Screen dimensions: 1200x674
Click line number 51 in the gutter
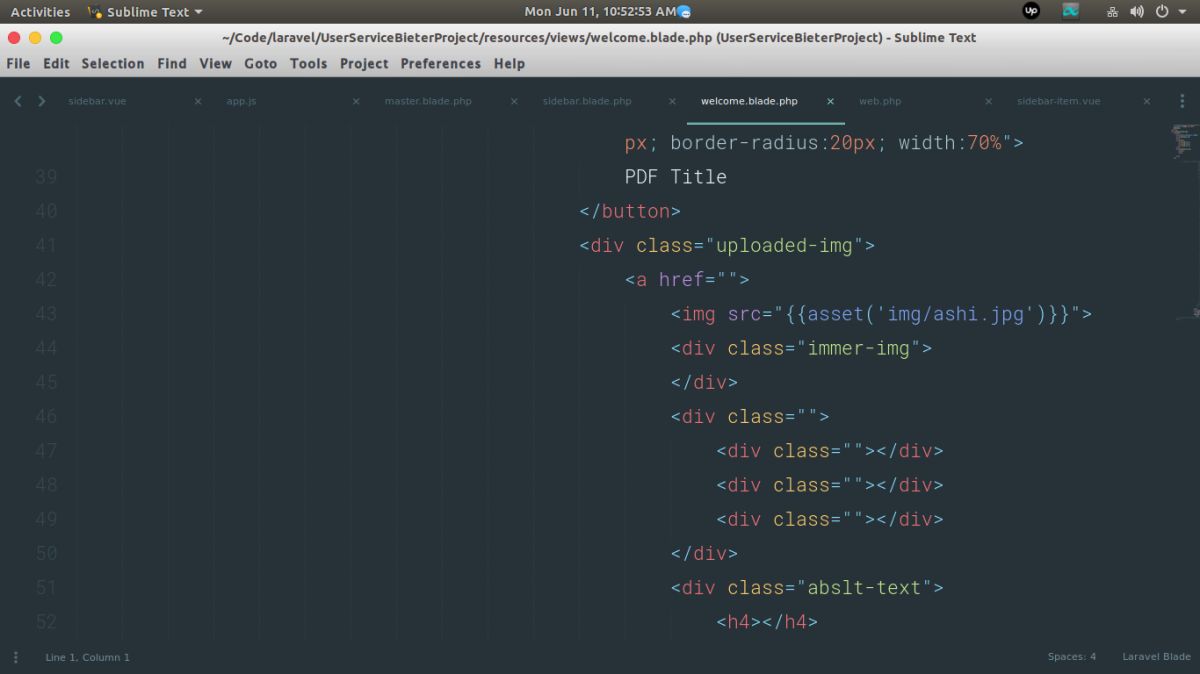[x=46, y=587]
